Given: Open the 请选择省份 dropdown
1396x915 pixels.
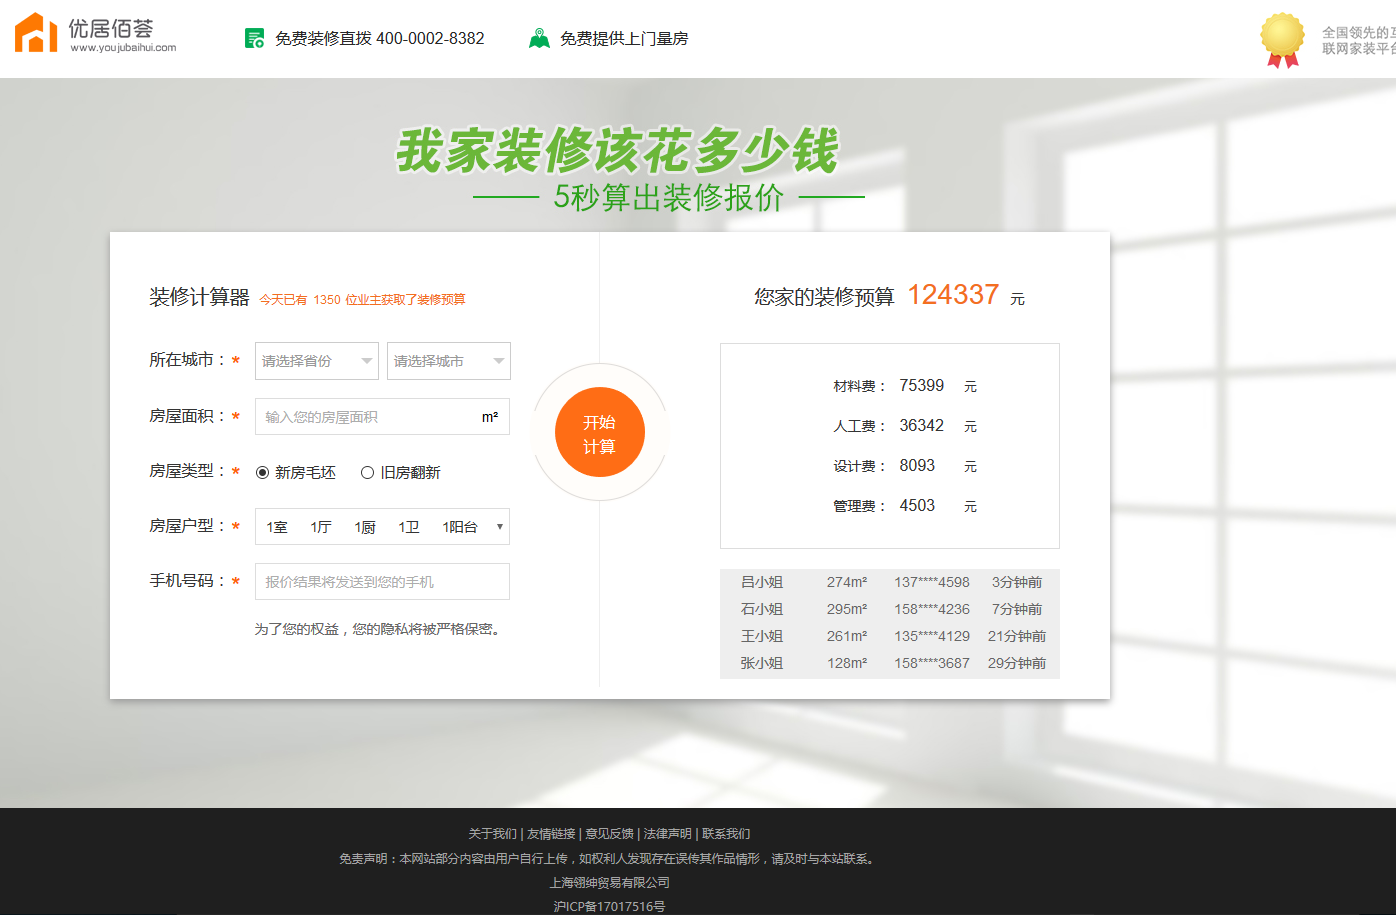Looking at the screenshot, I should pyautogui.click(x=316, y=361).
